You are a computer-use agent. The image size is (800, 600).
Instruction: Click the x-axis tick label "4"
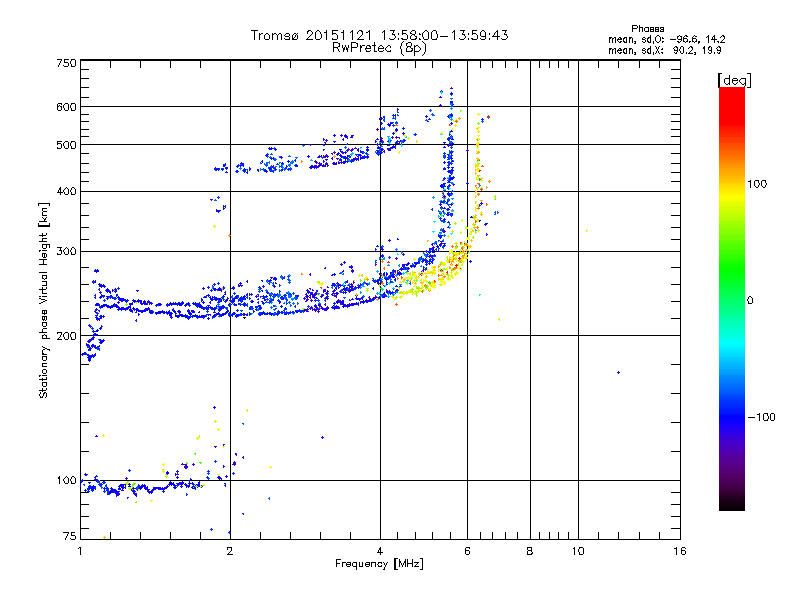tap(380, 551)
